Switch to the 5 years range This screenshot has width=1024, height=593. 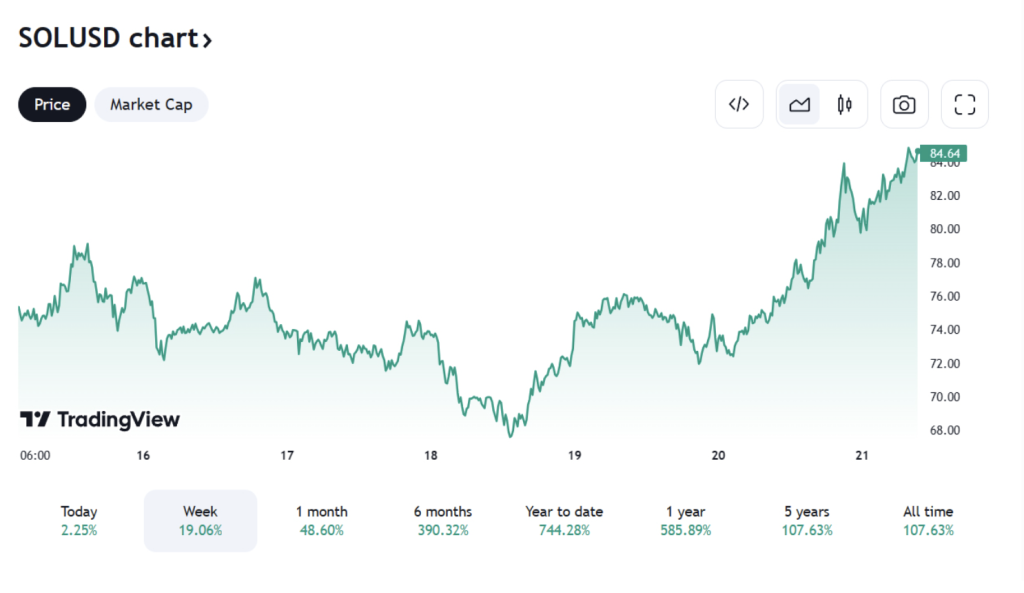point(806,520)
